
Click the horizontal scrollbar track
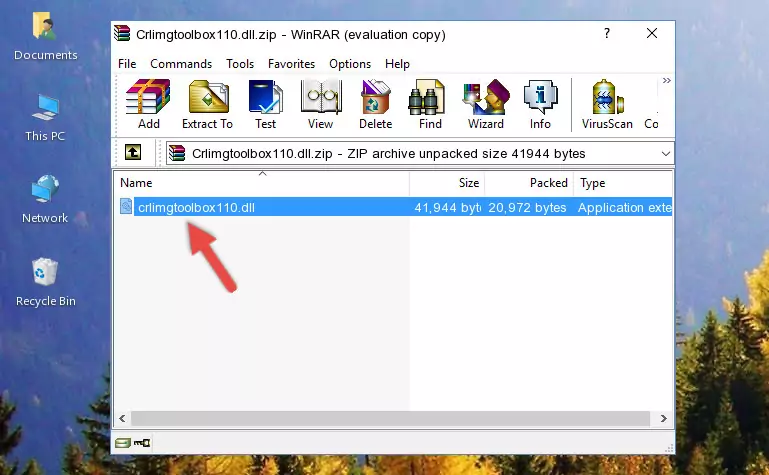(x=390, y=419)
